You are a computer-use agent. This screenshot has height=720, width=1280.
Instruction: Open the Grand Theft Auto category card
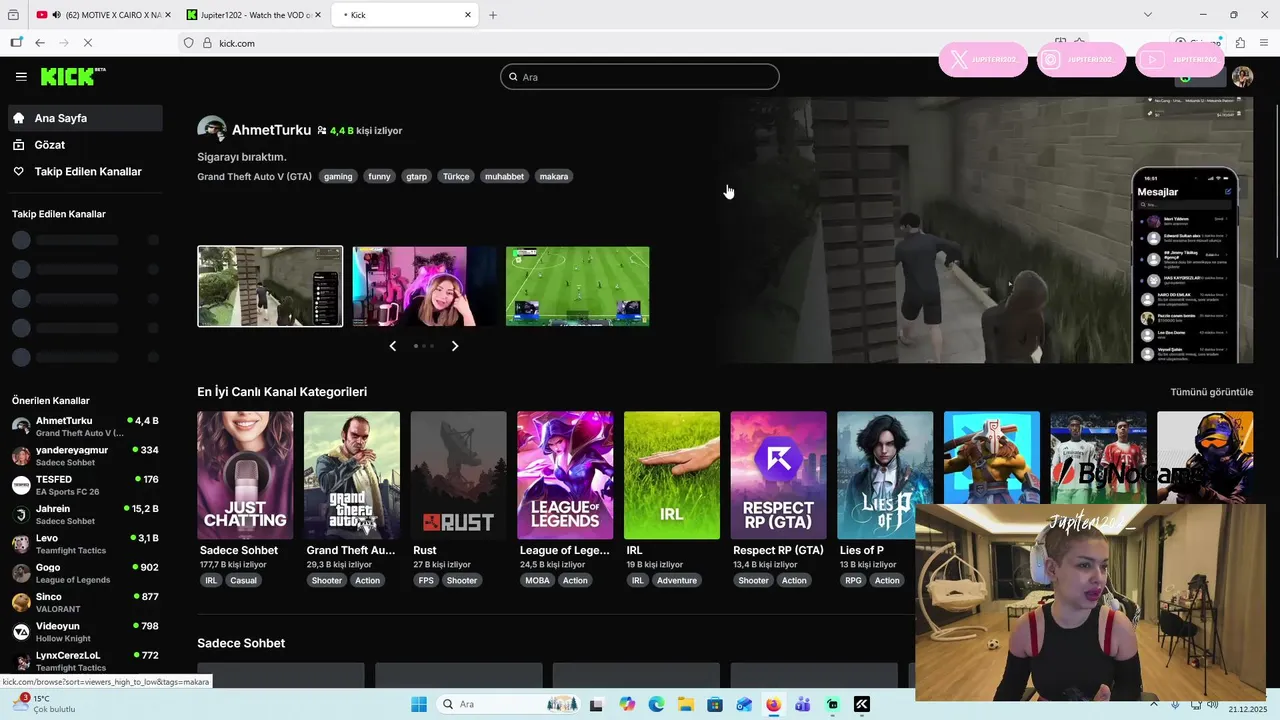[352, 475]
